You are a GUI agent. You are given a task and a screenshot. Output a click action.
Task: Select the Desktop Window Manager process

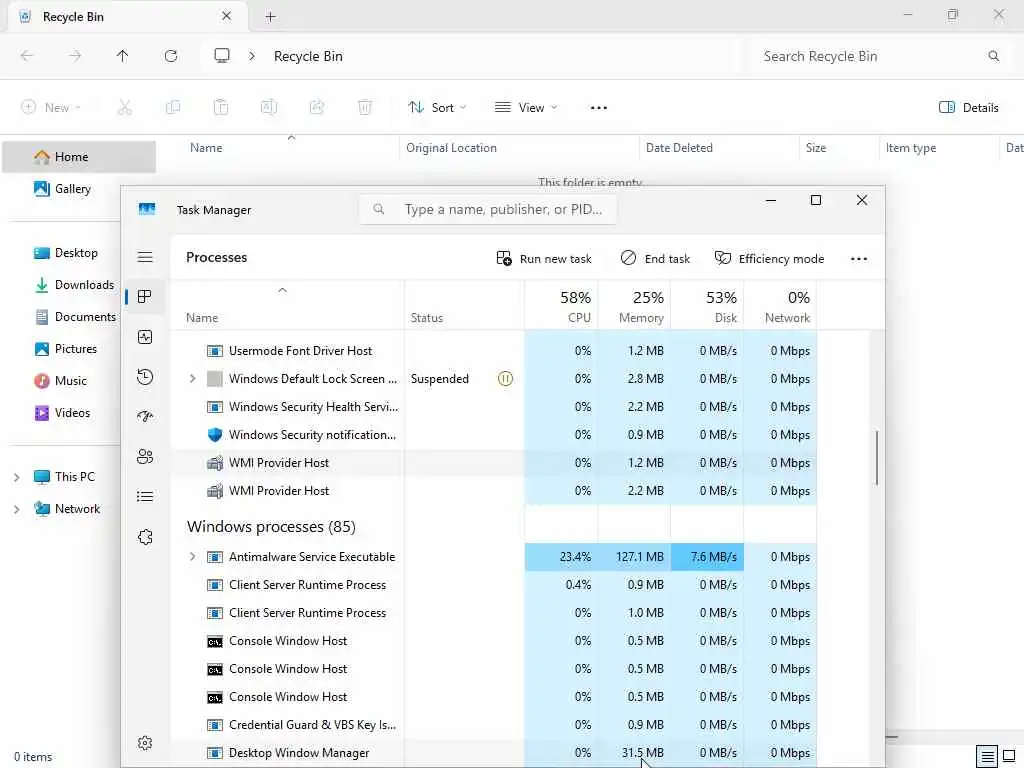pyautogui.click(x=494, y=753)
